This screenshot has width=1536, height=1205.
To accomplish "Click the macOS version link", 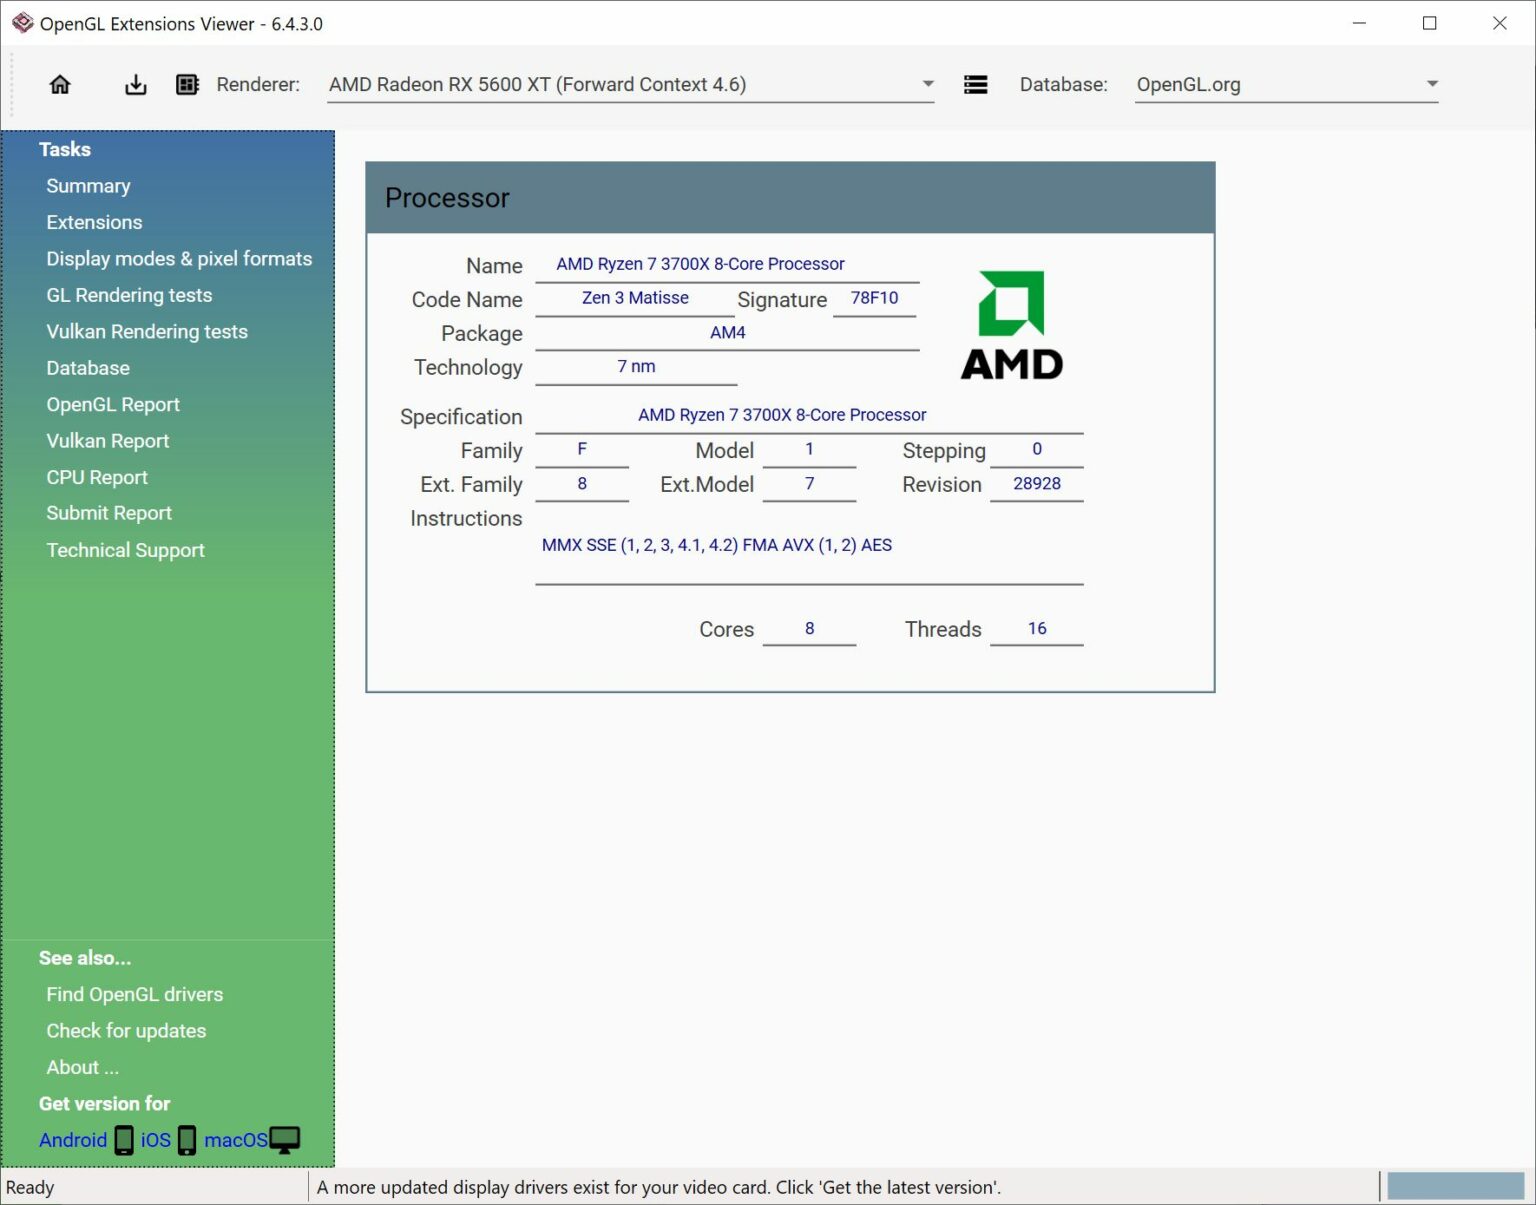I will [236, 1140].
